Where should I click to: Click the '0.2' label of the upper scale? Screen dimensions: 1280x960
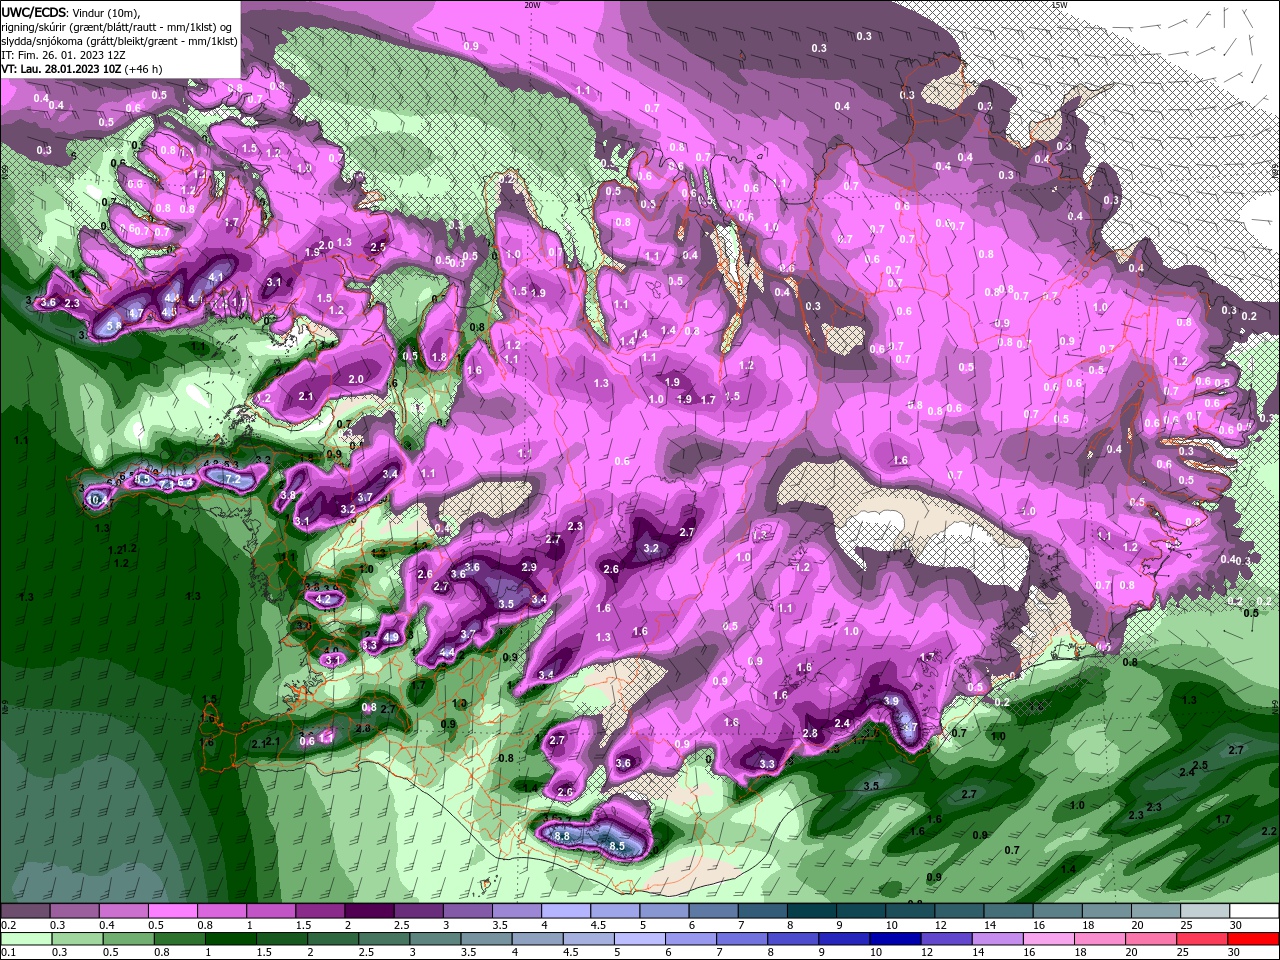8,925
